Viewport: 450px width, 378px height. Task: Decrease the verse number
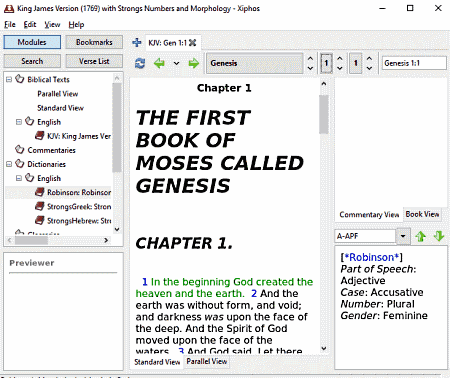tap(369, 68)
